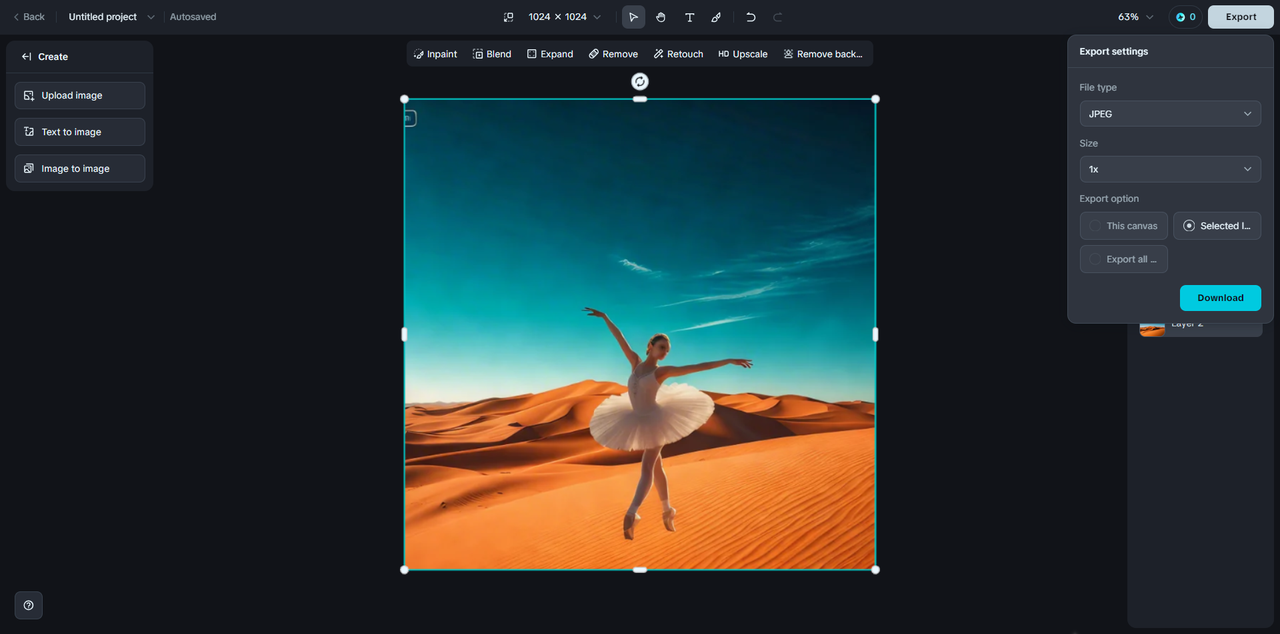Click the Autosaved status text
Viewport: 1280px width, 634px height.
(x=193, y=17)
